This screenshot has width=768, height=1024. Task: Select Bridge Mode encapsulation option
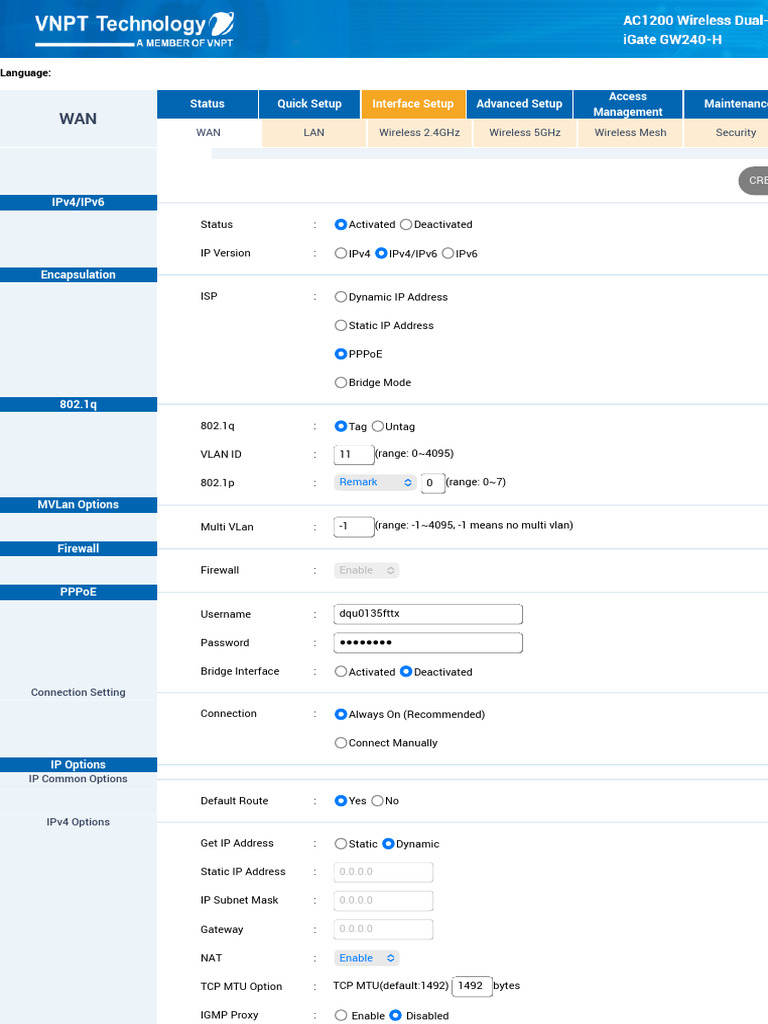341,383
